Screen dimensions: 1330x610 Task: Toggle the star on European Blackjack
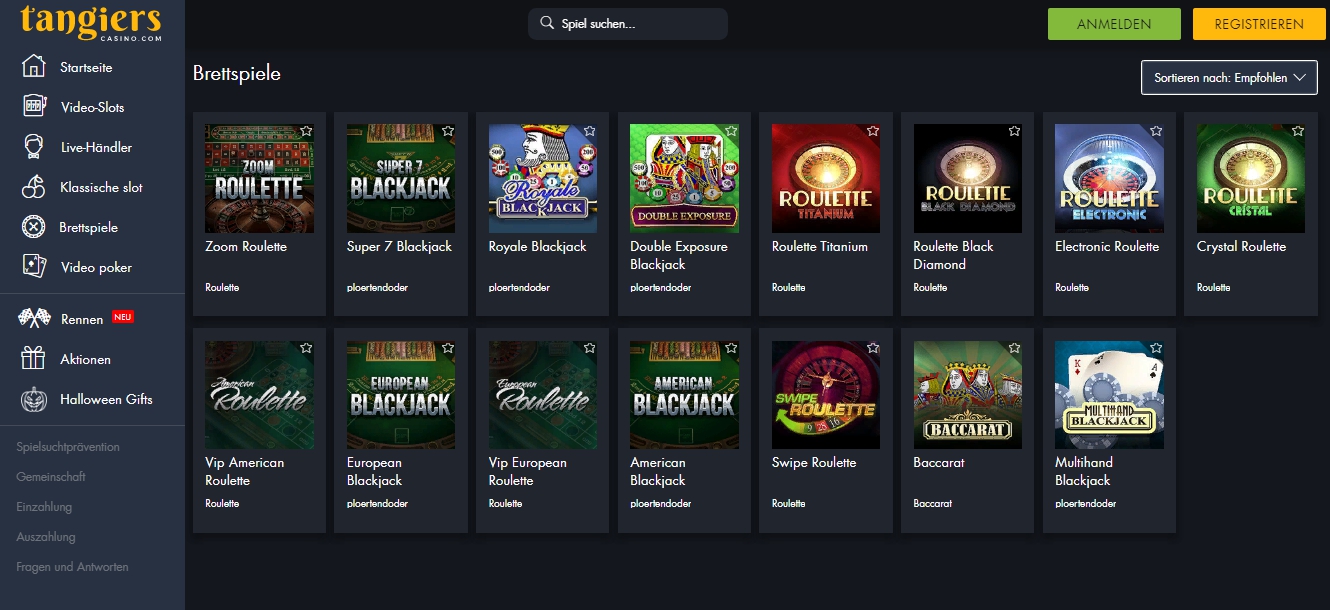point(448,348)
